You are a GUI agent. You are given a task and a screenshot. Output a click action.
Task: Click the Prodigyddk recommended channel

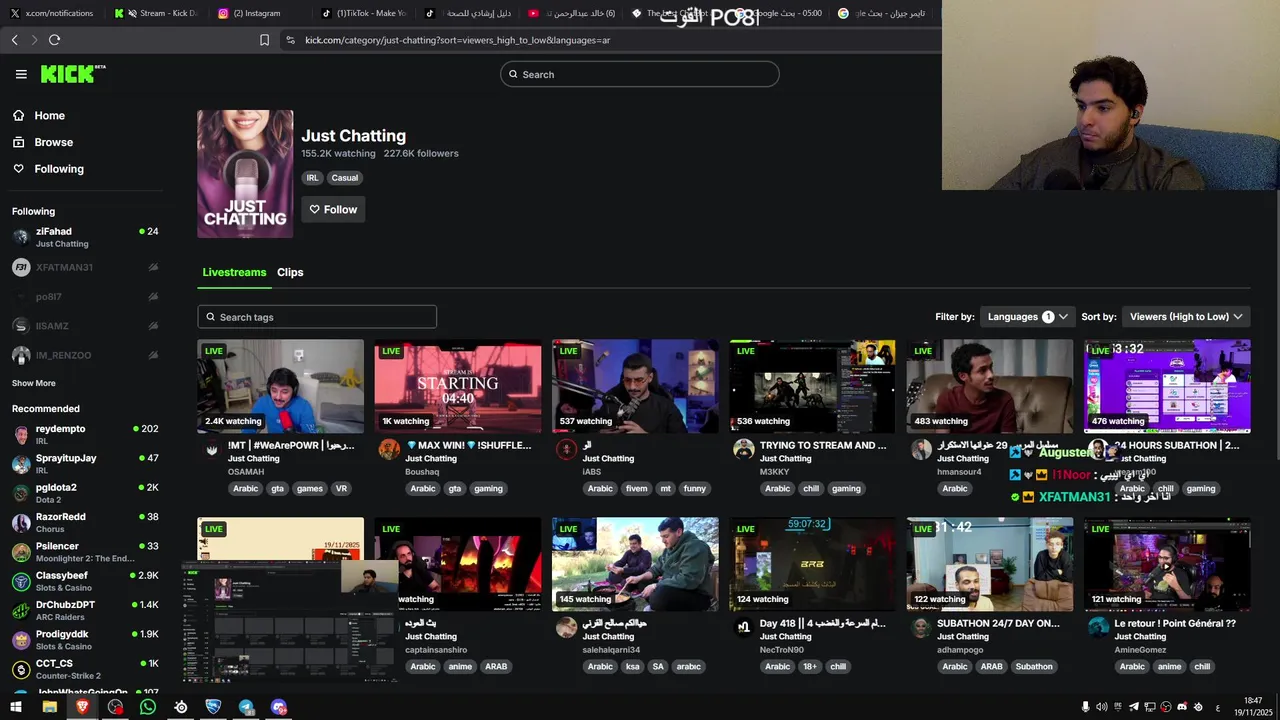pos(85,639)
